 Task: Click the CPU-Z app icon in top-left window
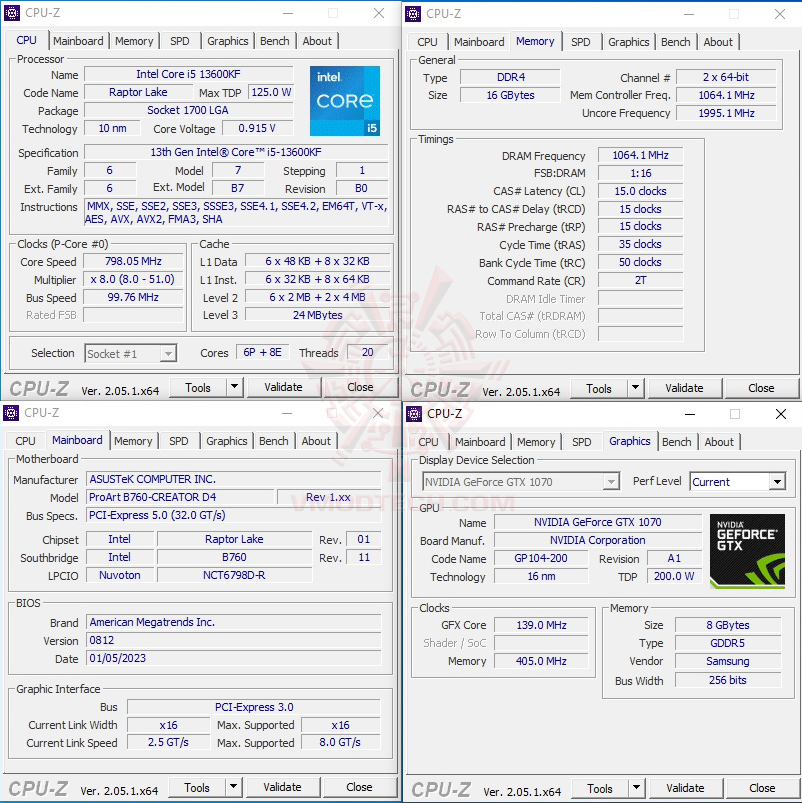click(x=12, y=13)
